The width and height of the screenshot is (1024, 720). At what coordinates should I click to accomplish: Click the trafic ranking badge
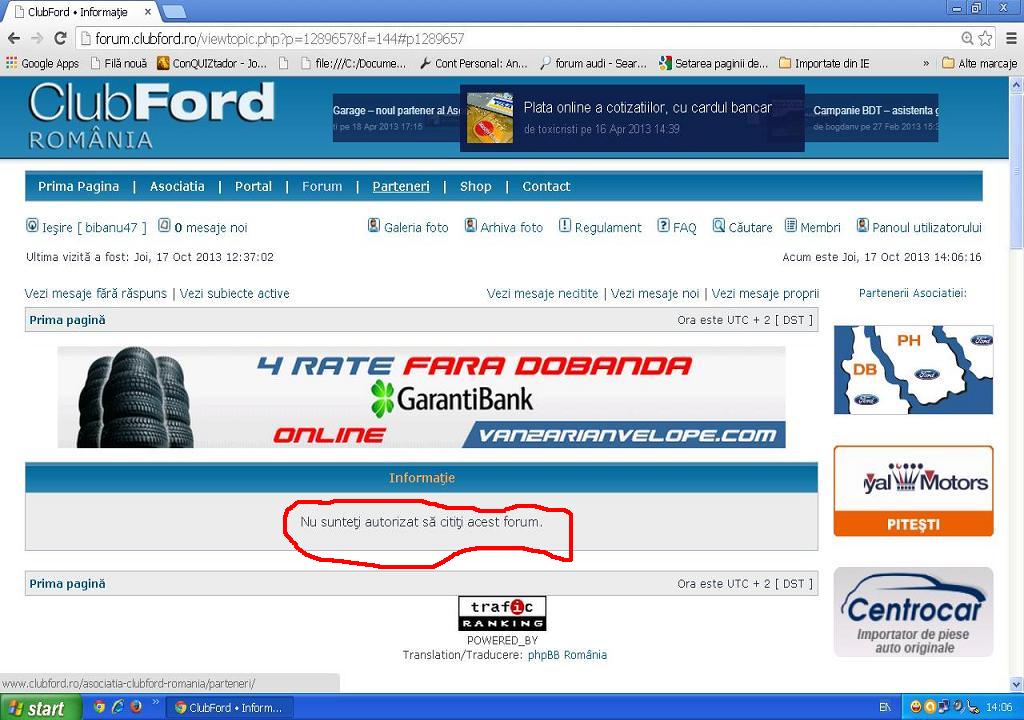click(502, 613)
